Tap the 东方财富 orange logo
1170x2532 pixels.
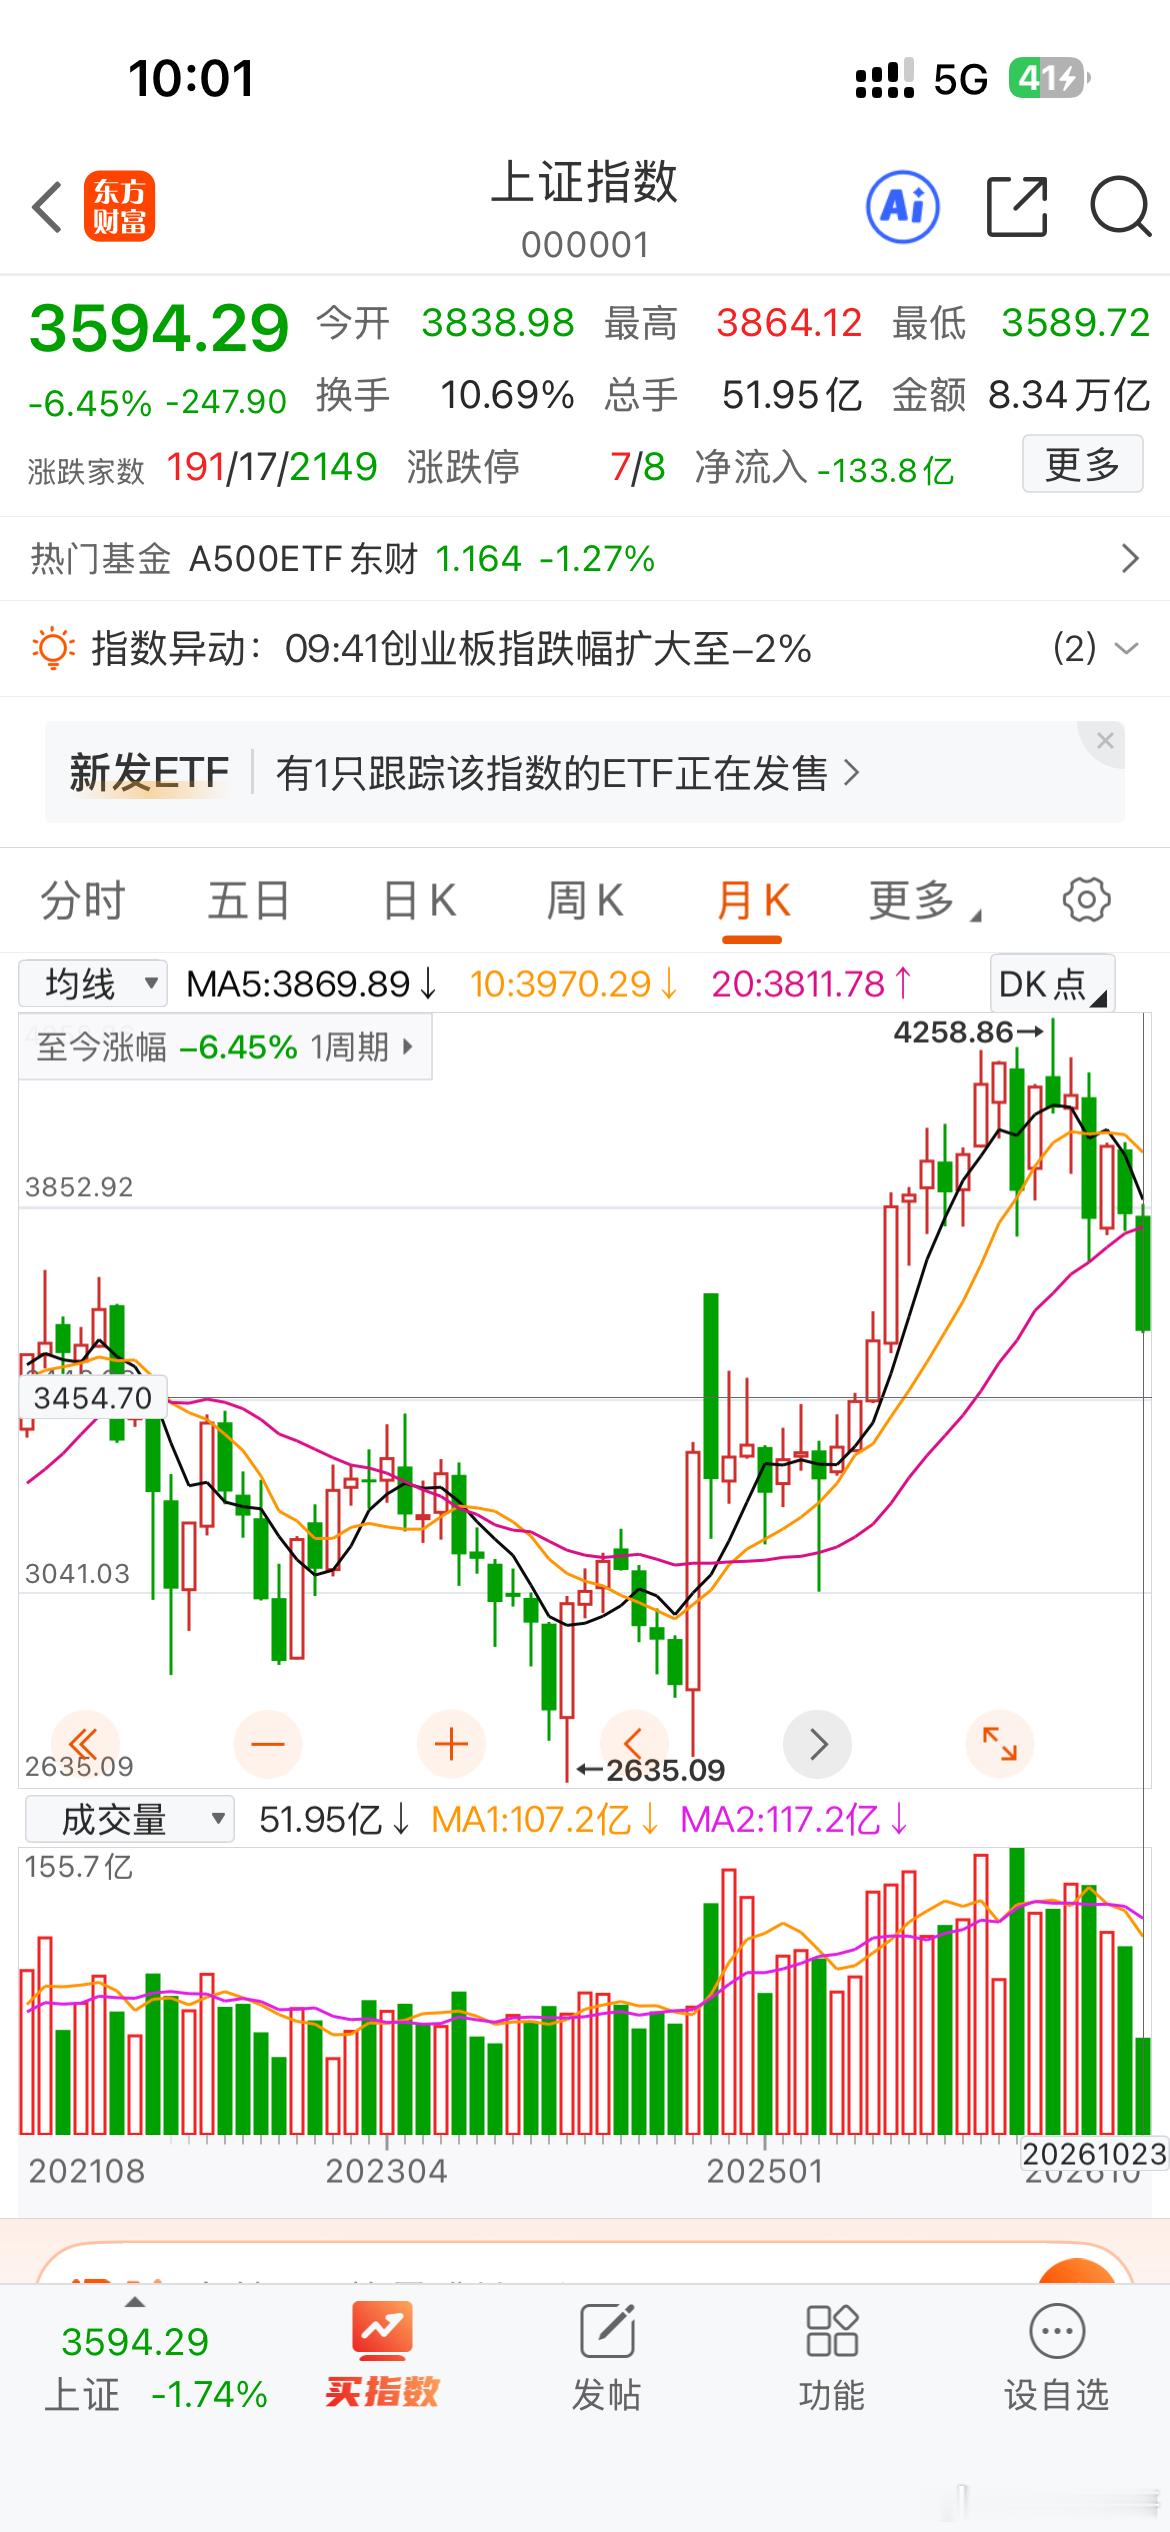point(120,207)
